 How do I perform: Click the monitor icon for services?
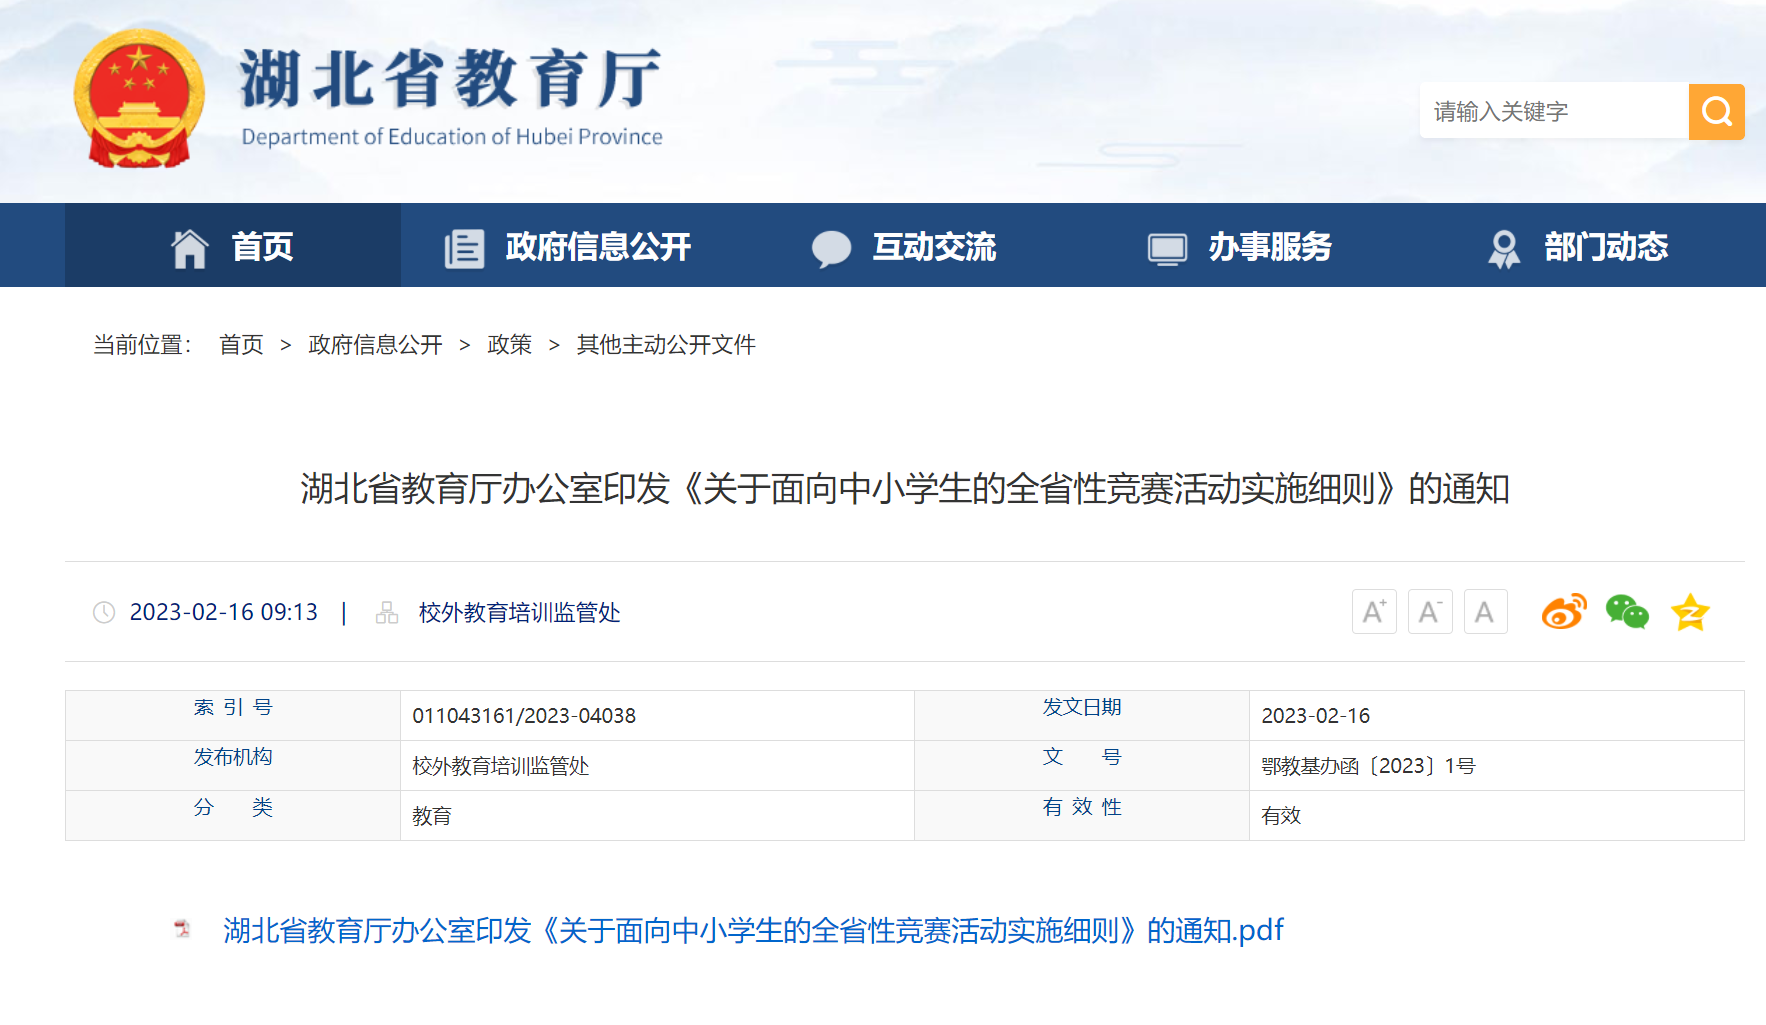tap(1167, 249)
